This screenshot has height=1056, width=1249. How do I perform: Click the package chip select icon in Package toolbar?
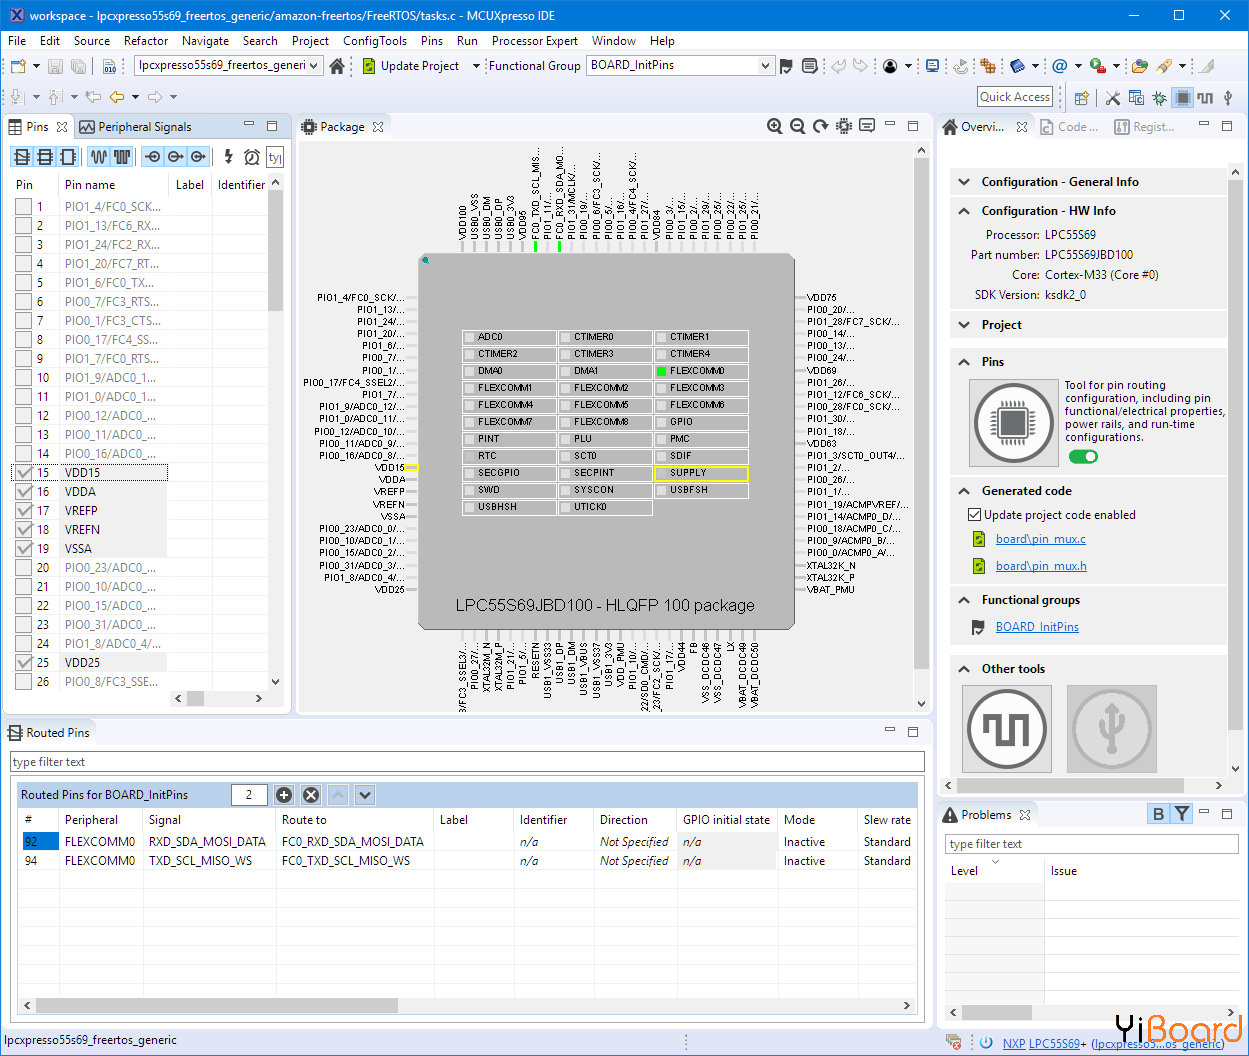click(x=844, y=126)
